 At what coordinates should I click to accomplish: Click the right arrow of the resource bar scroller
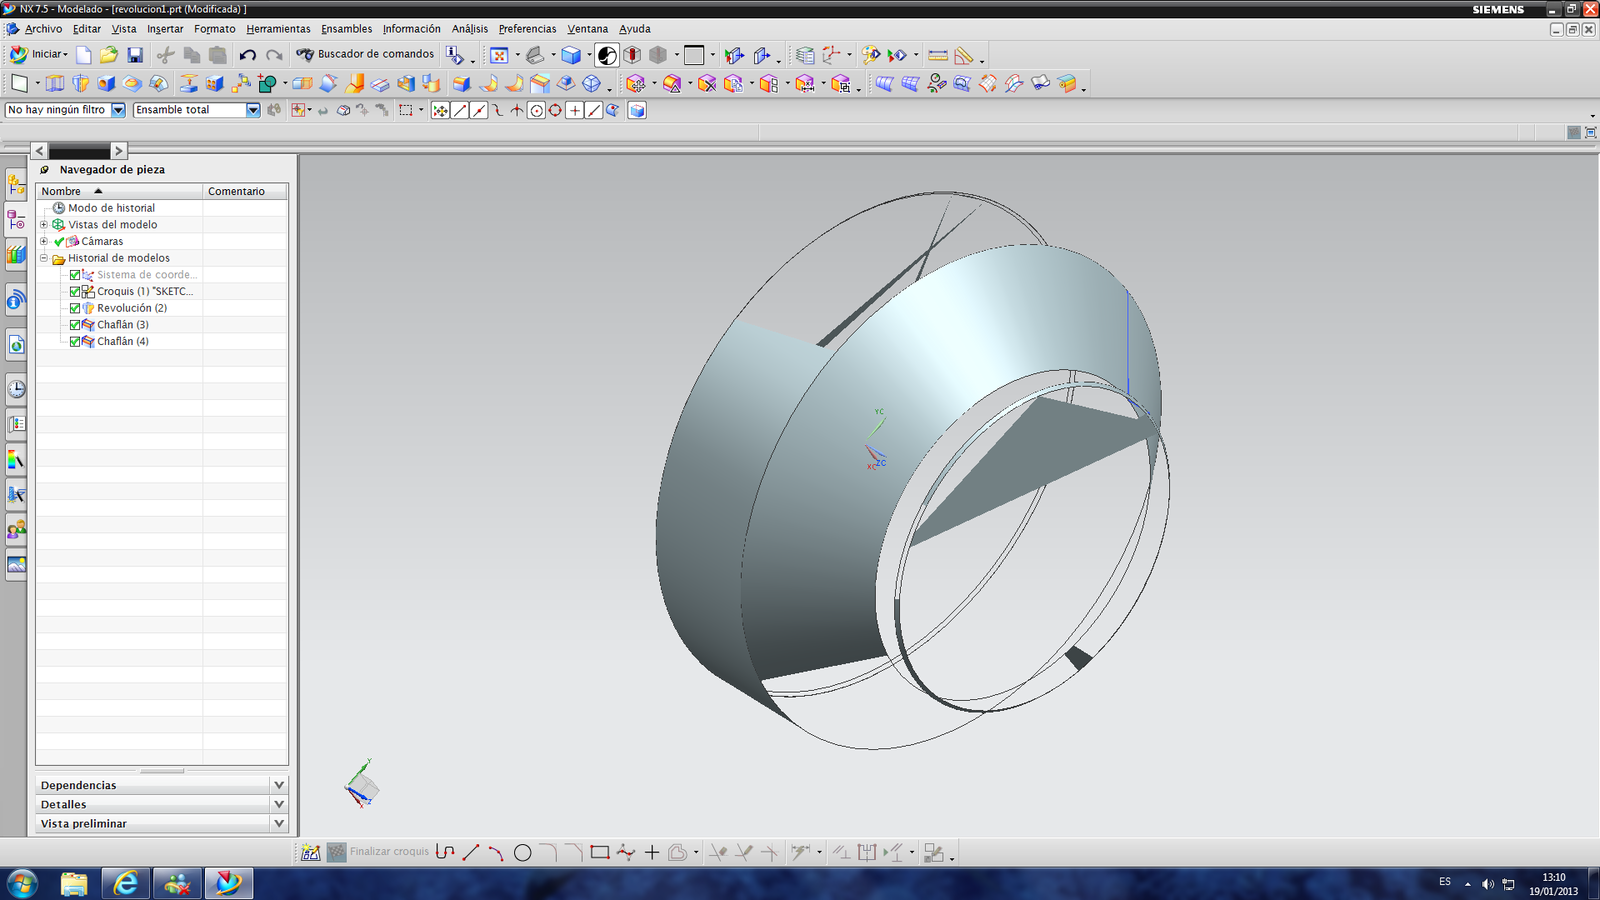pos(118,151)
